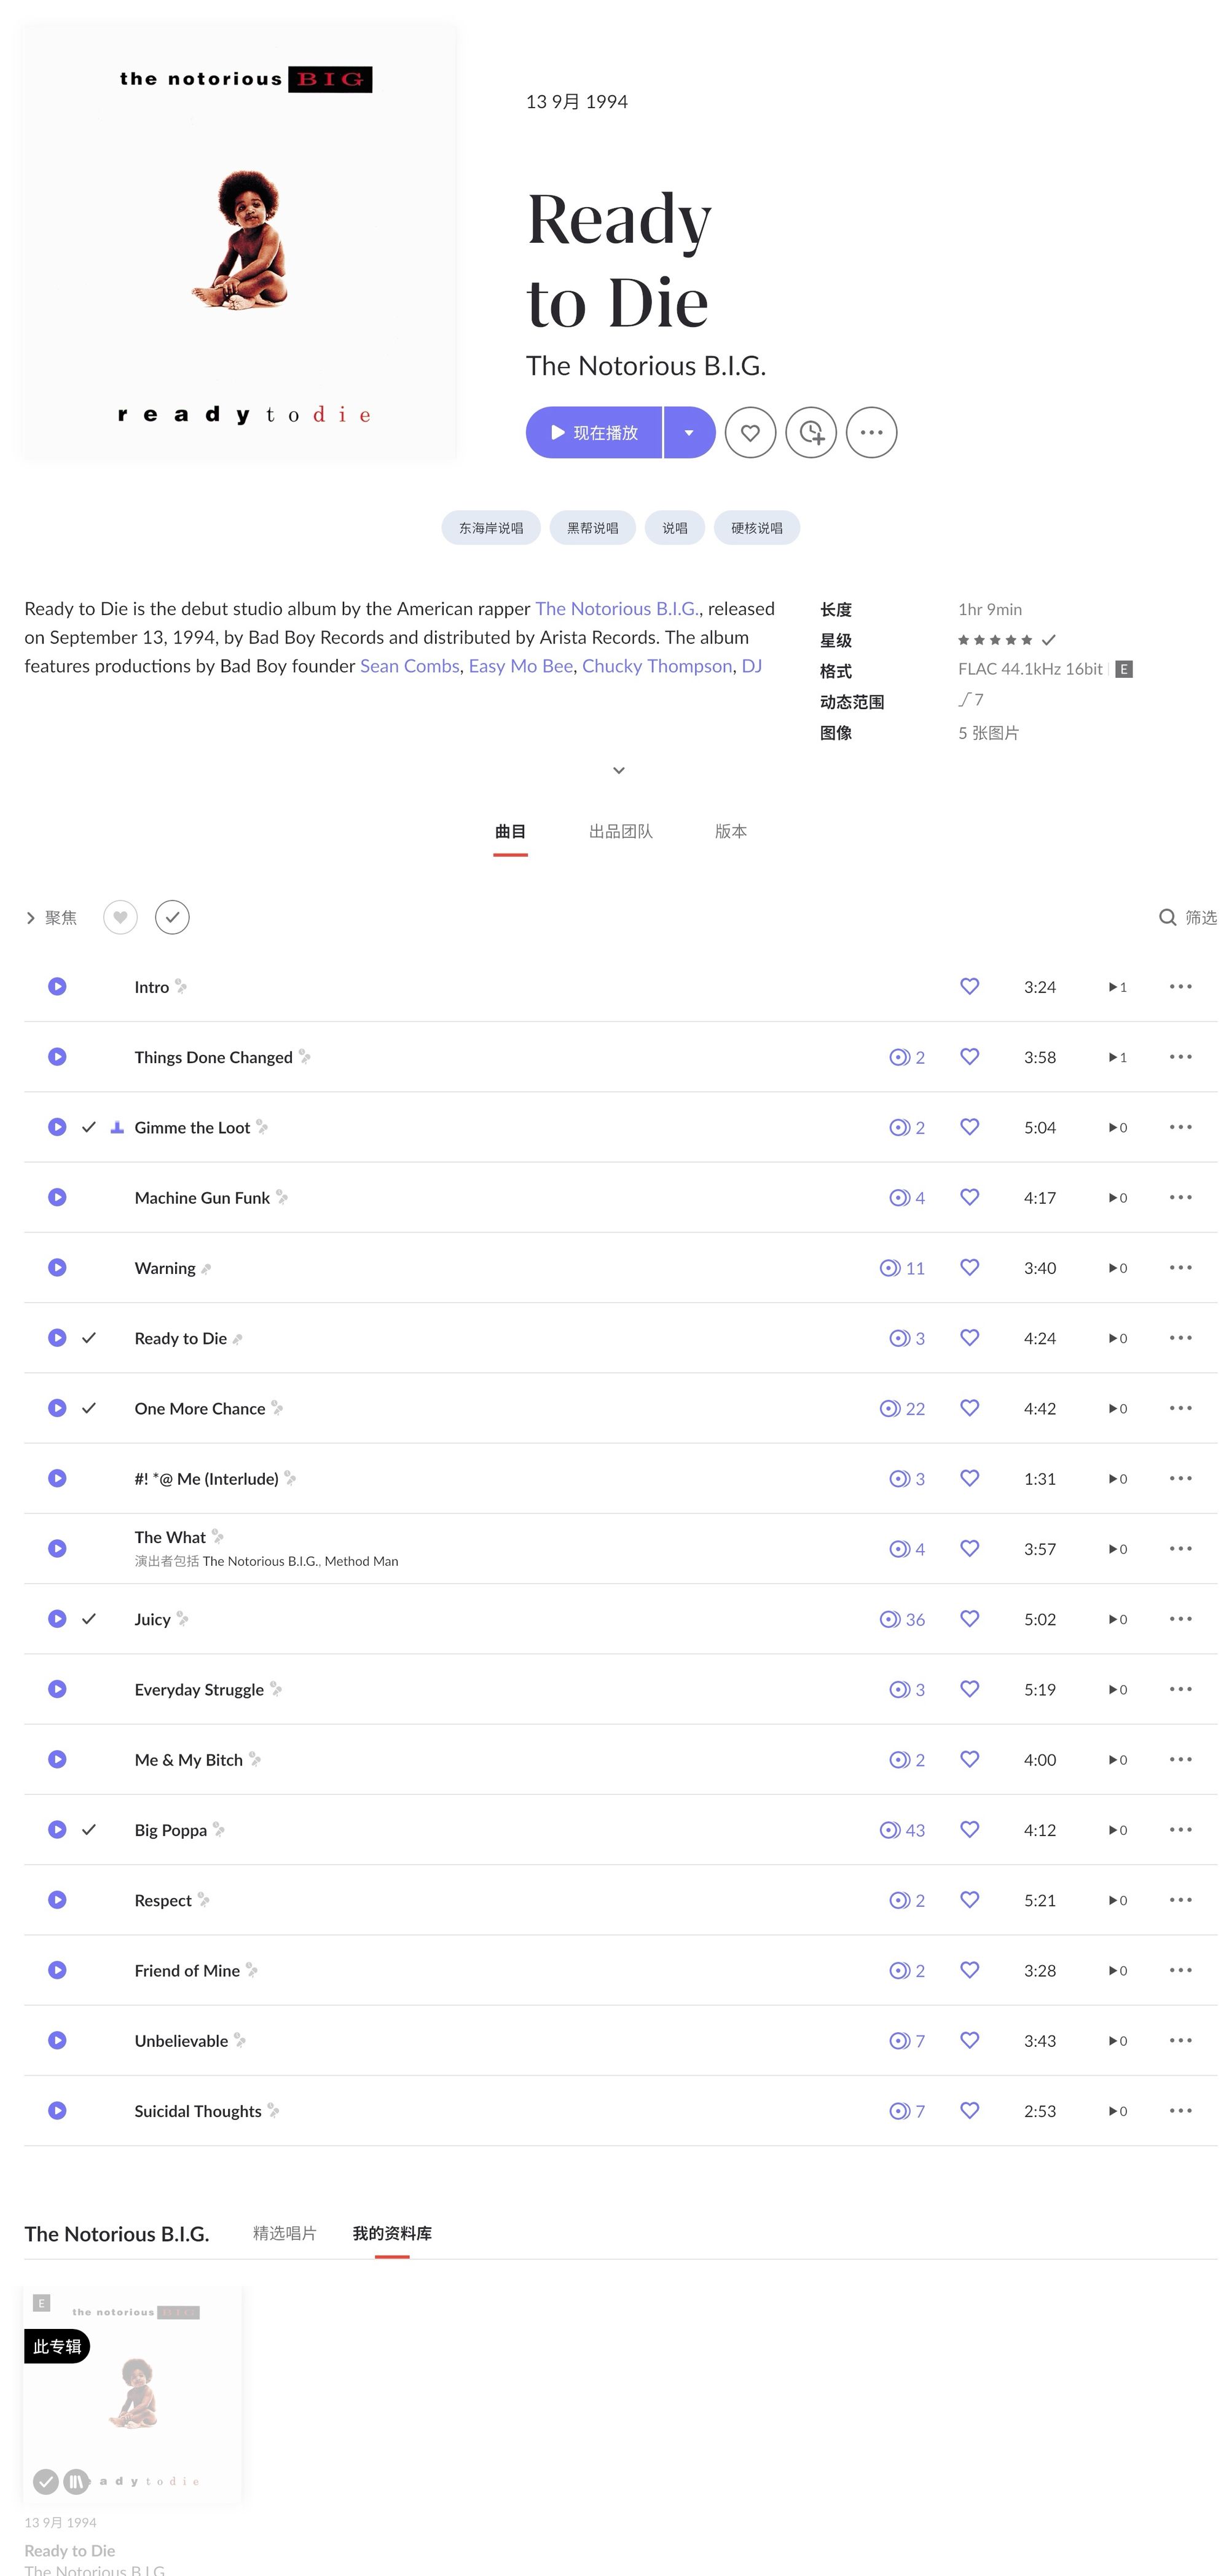This screenshot has width=1229, height=2576.
Task: Click the 现在播放 button
Action: point(594,432)
